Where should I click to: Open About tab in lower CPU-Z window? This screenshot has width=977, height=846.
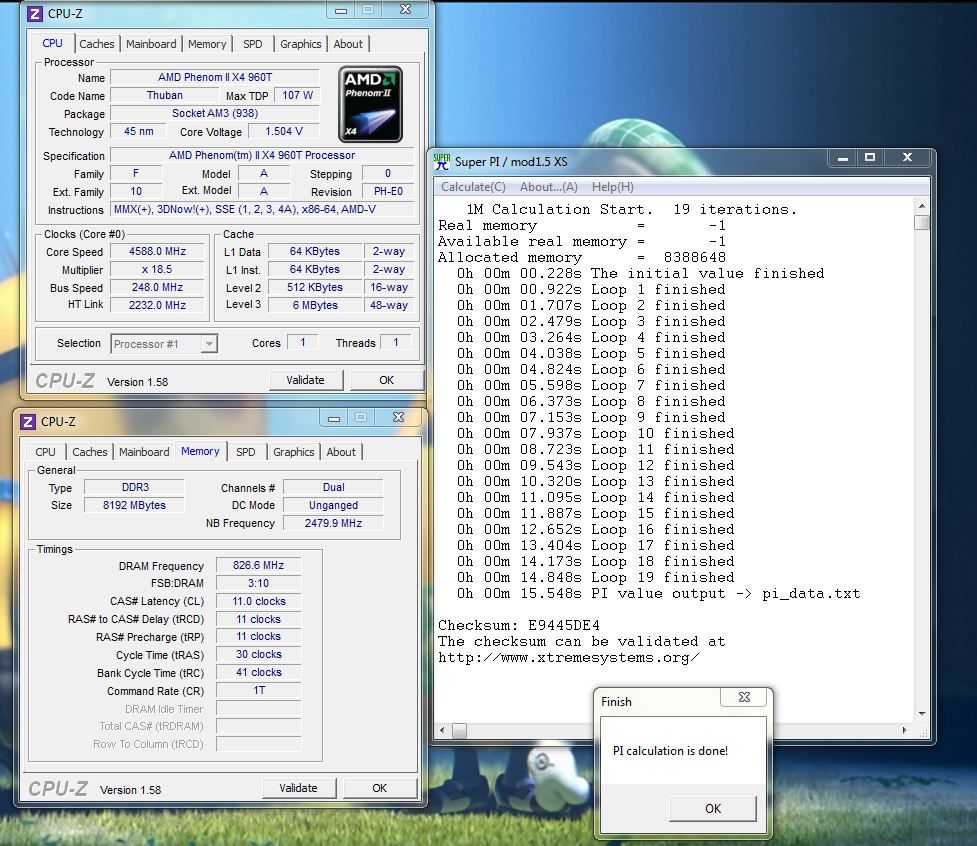(x=341, y=452)
